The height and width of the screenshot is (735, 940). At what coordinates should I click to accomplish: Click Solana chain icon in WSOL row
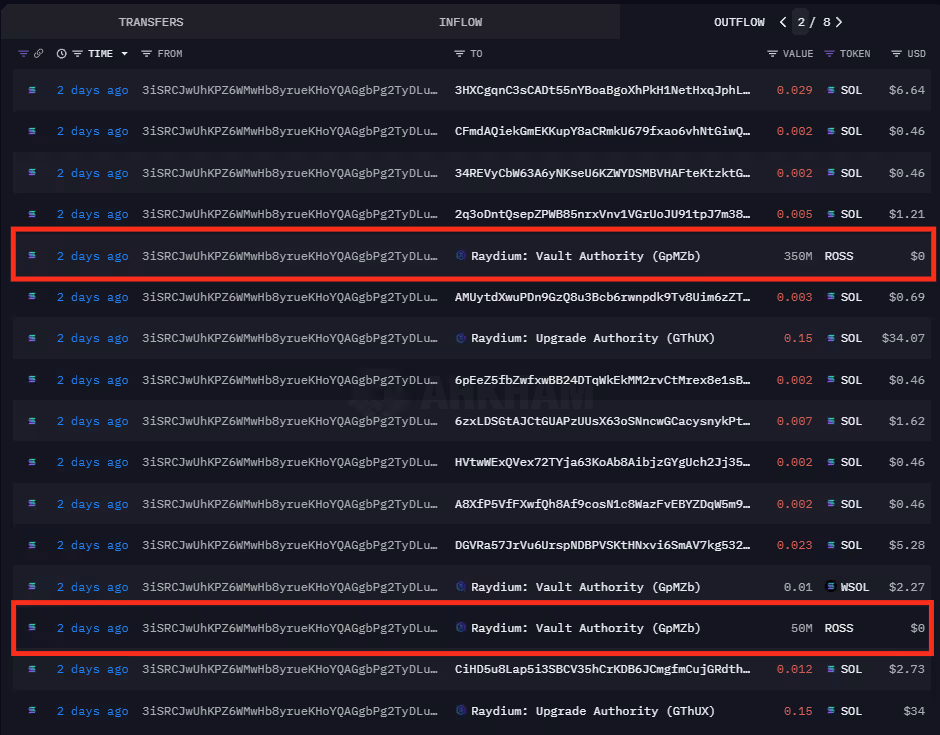(x=32, y=586)
